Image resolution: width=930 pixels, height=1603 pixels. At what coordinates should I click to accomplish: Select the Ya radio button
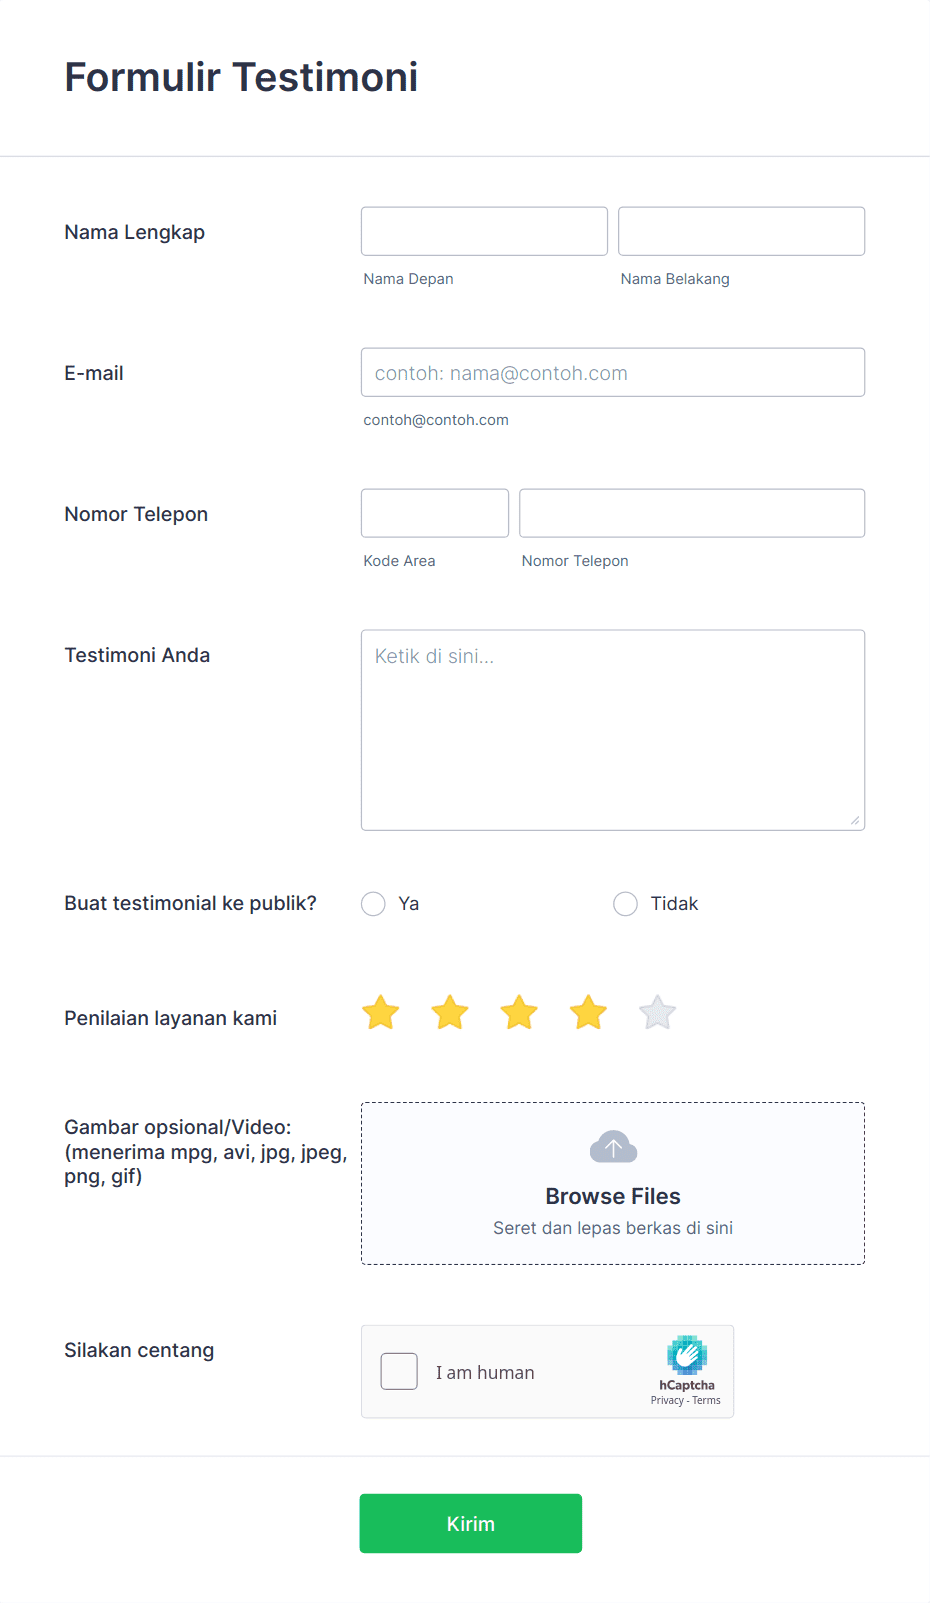point(373,903)
